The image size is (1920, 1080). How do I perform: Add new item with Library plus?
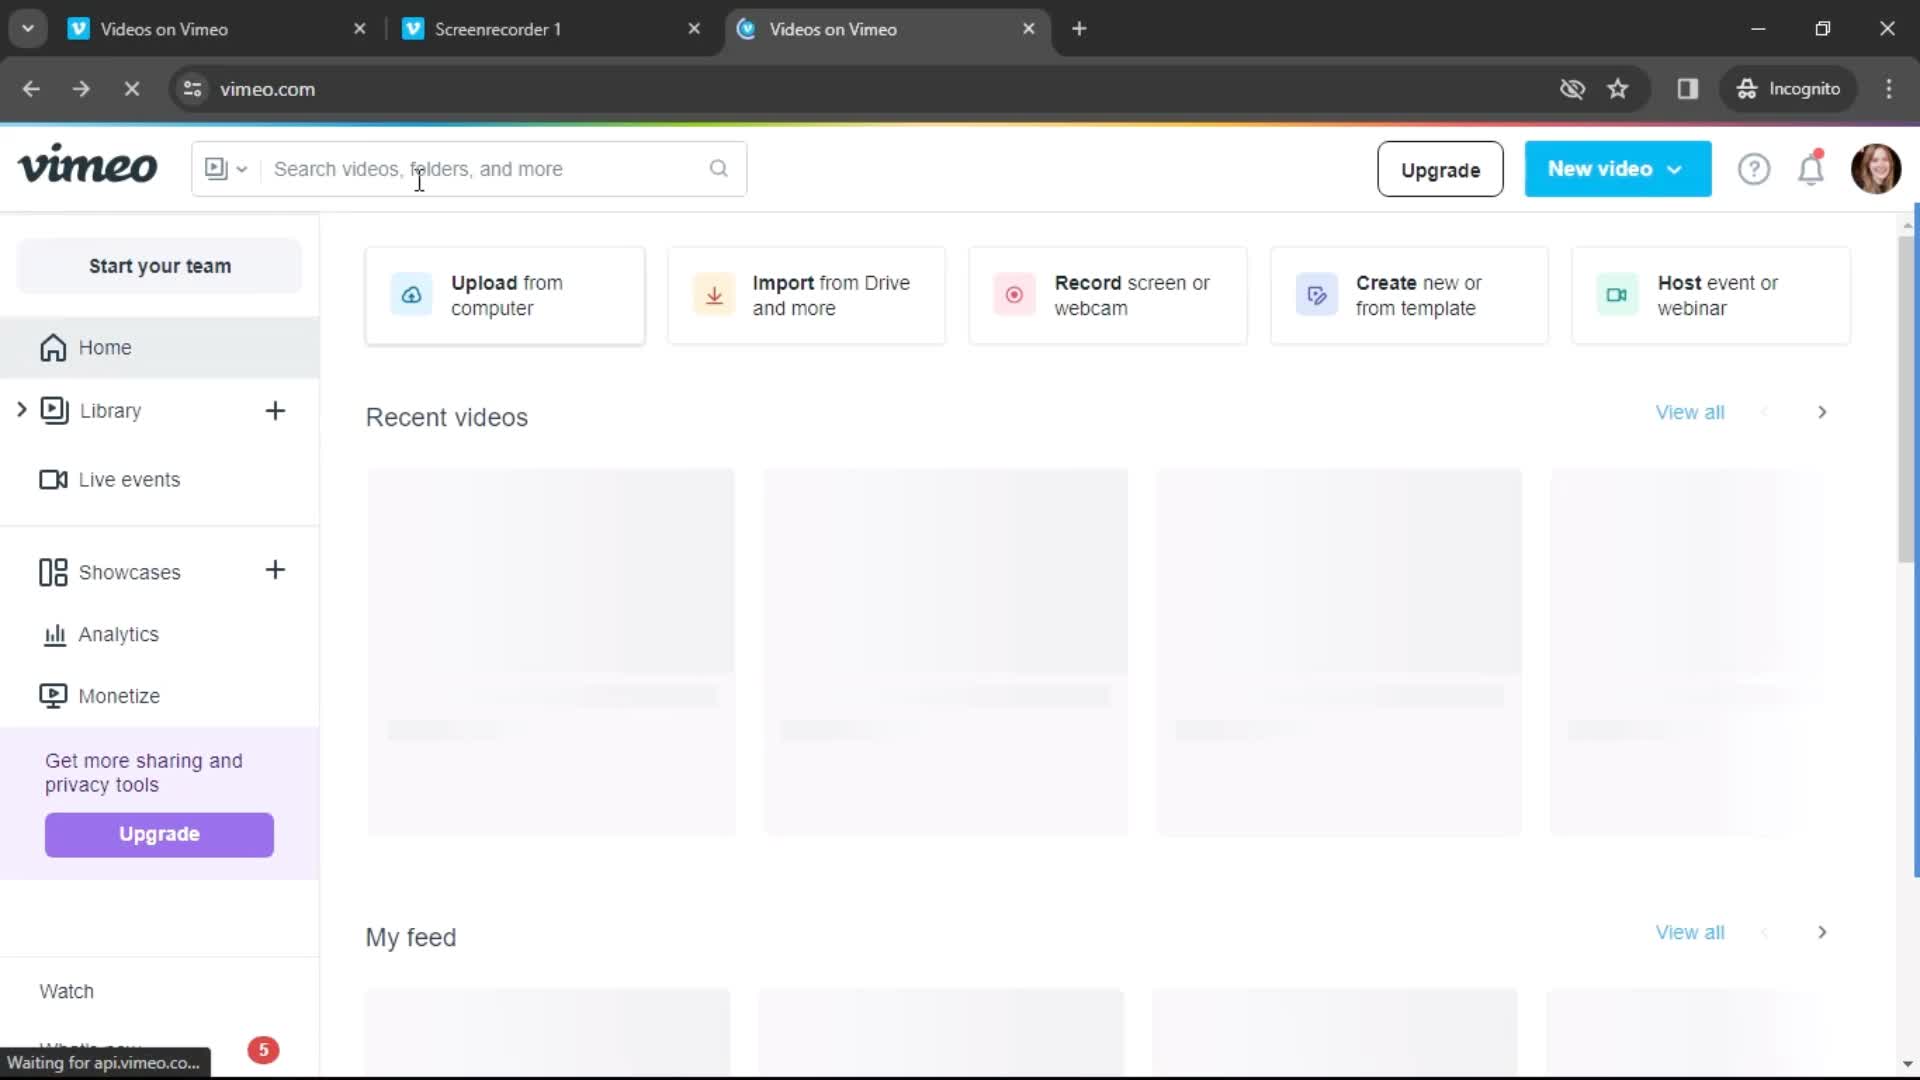click(275, 410)
